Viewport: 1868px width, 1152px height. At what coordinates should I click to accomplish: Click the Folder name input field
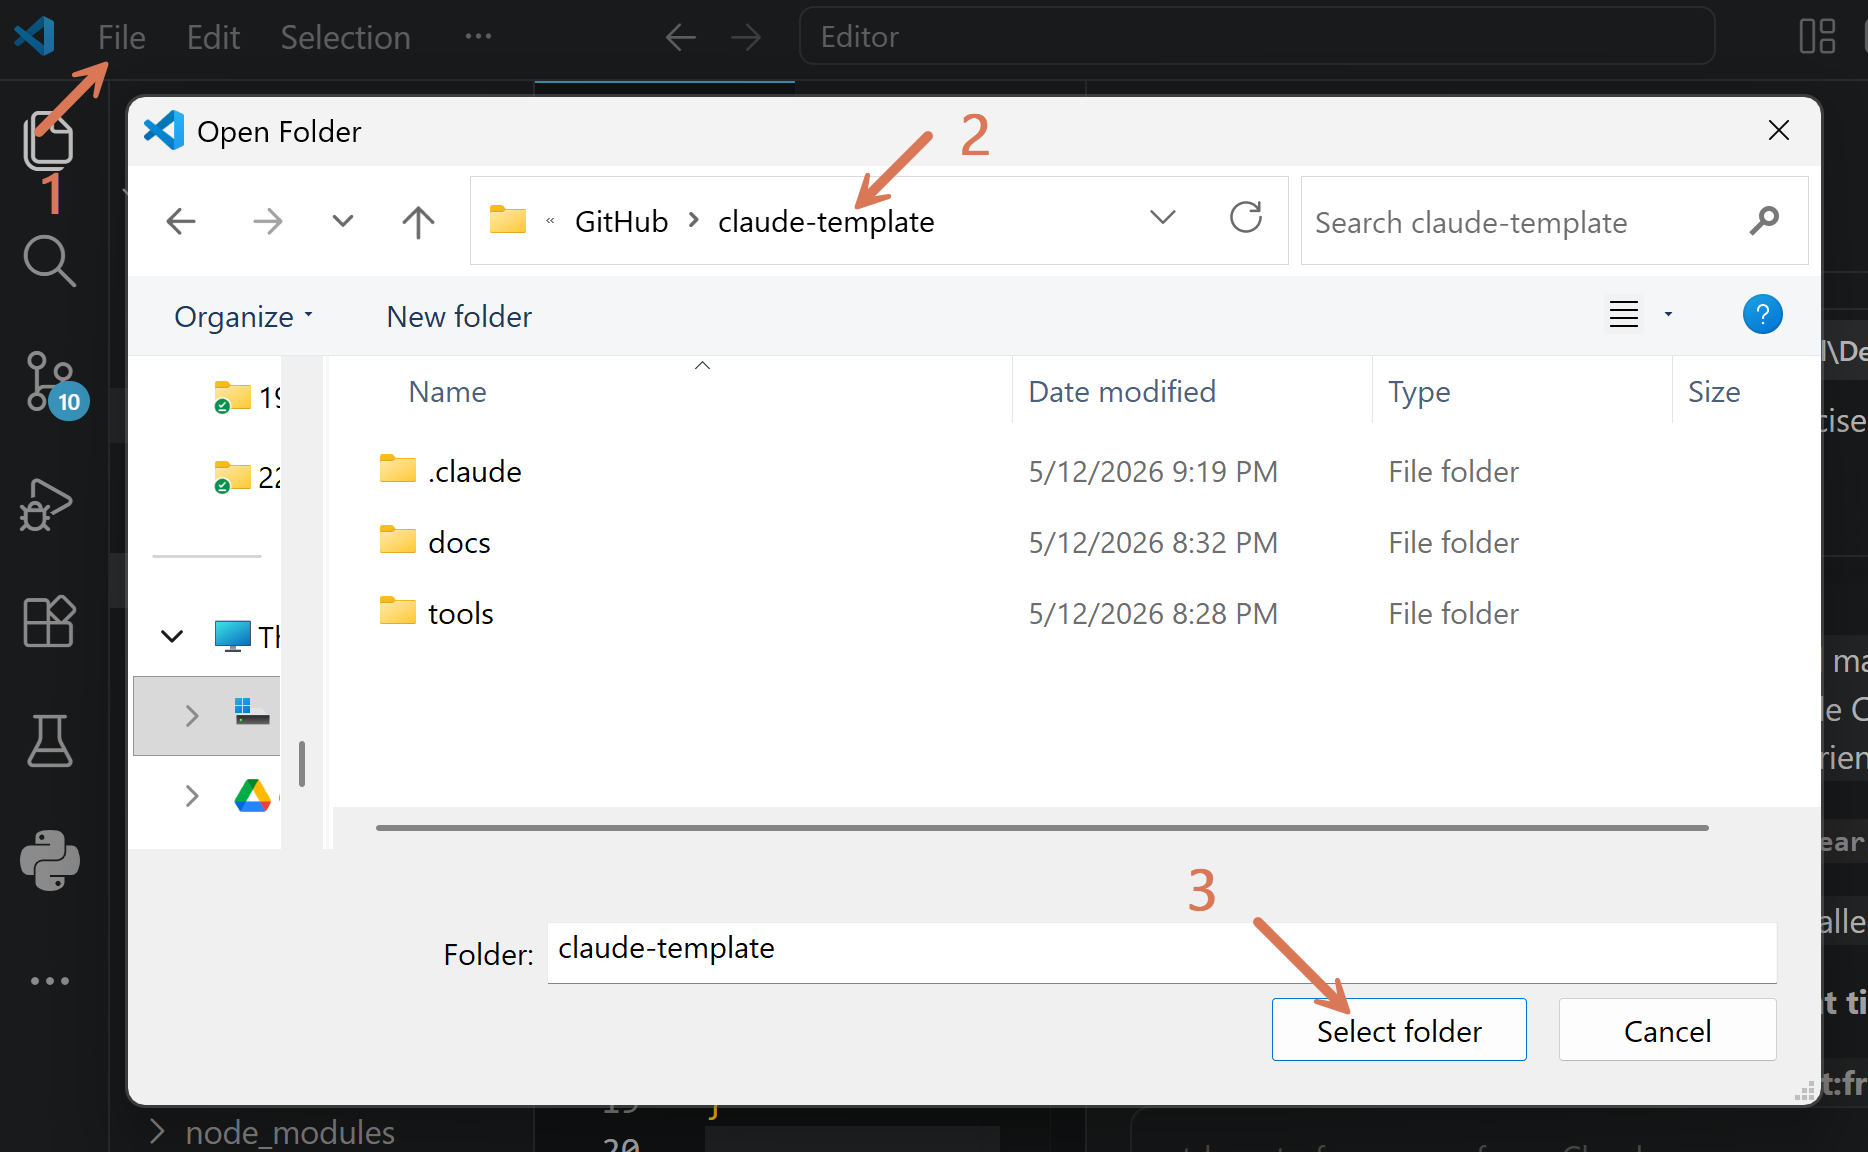coord(1162,952)
